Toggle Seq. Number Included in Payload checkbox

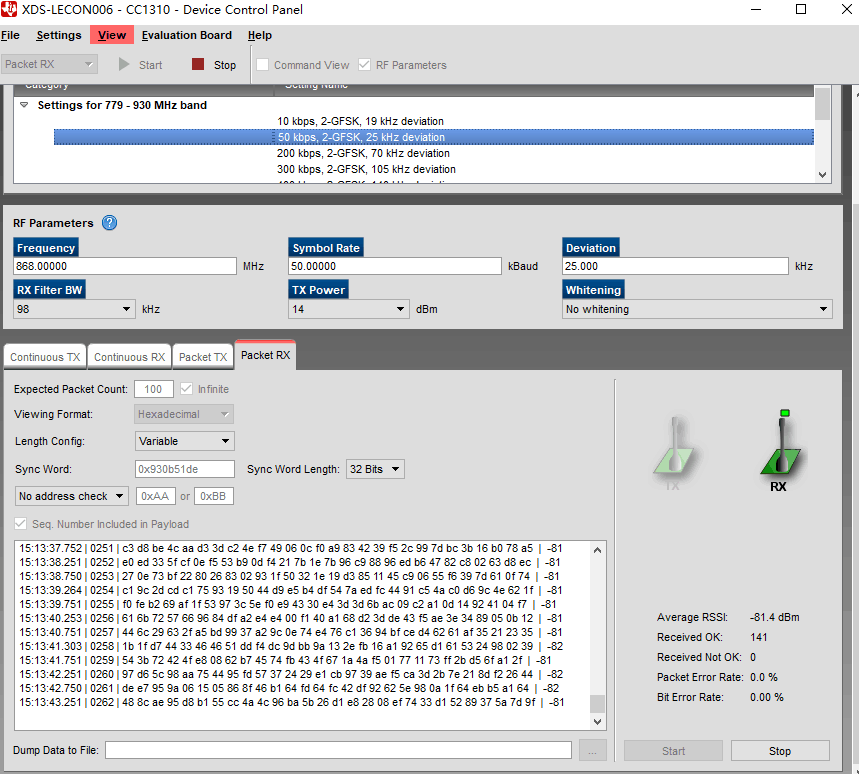(20, 524)
